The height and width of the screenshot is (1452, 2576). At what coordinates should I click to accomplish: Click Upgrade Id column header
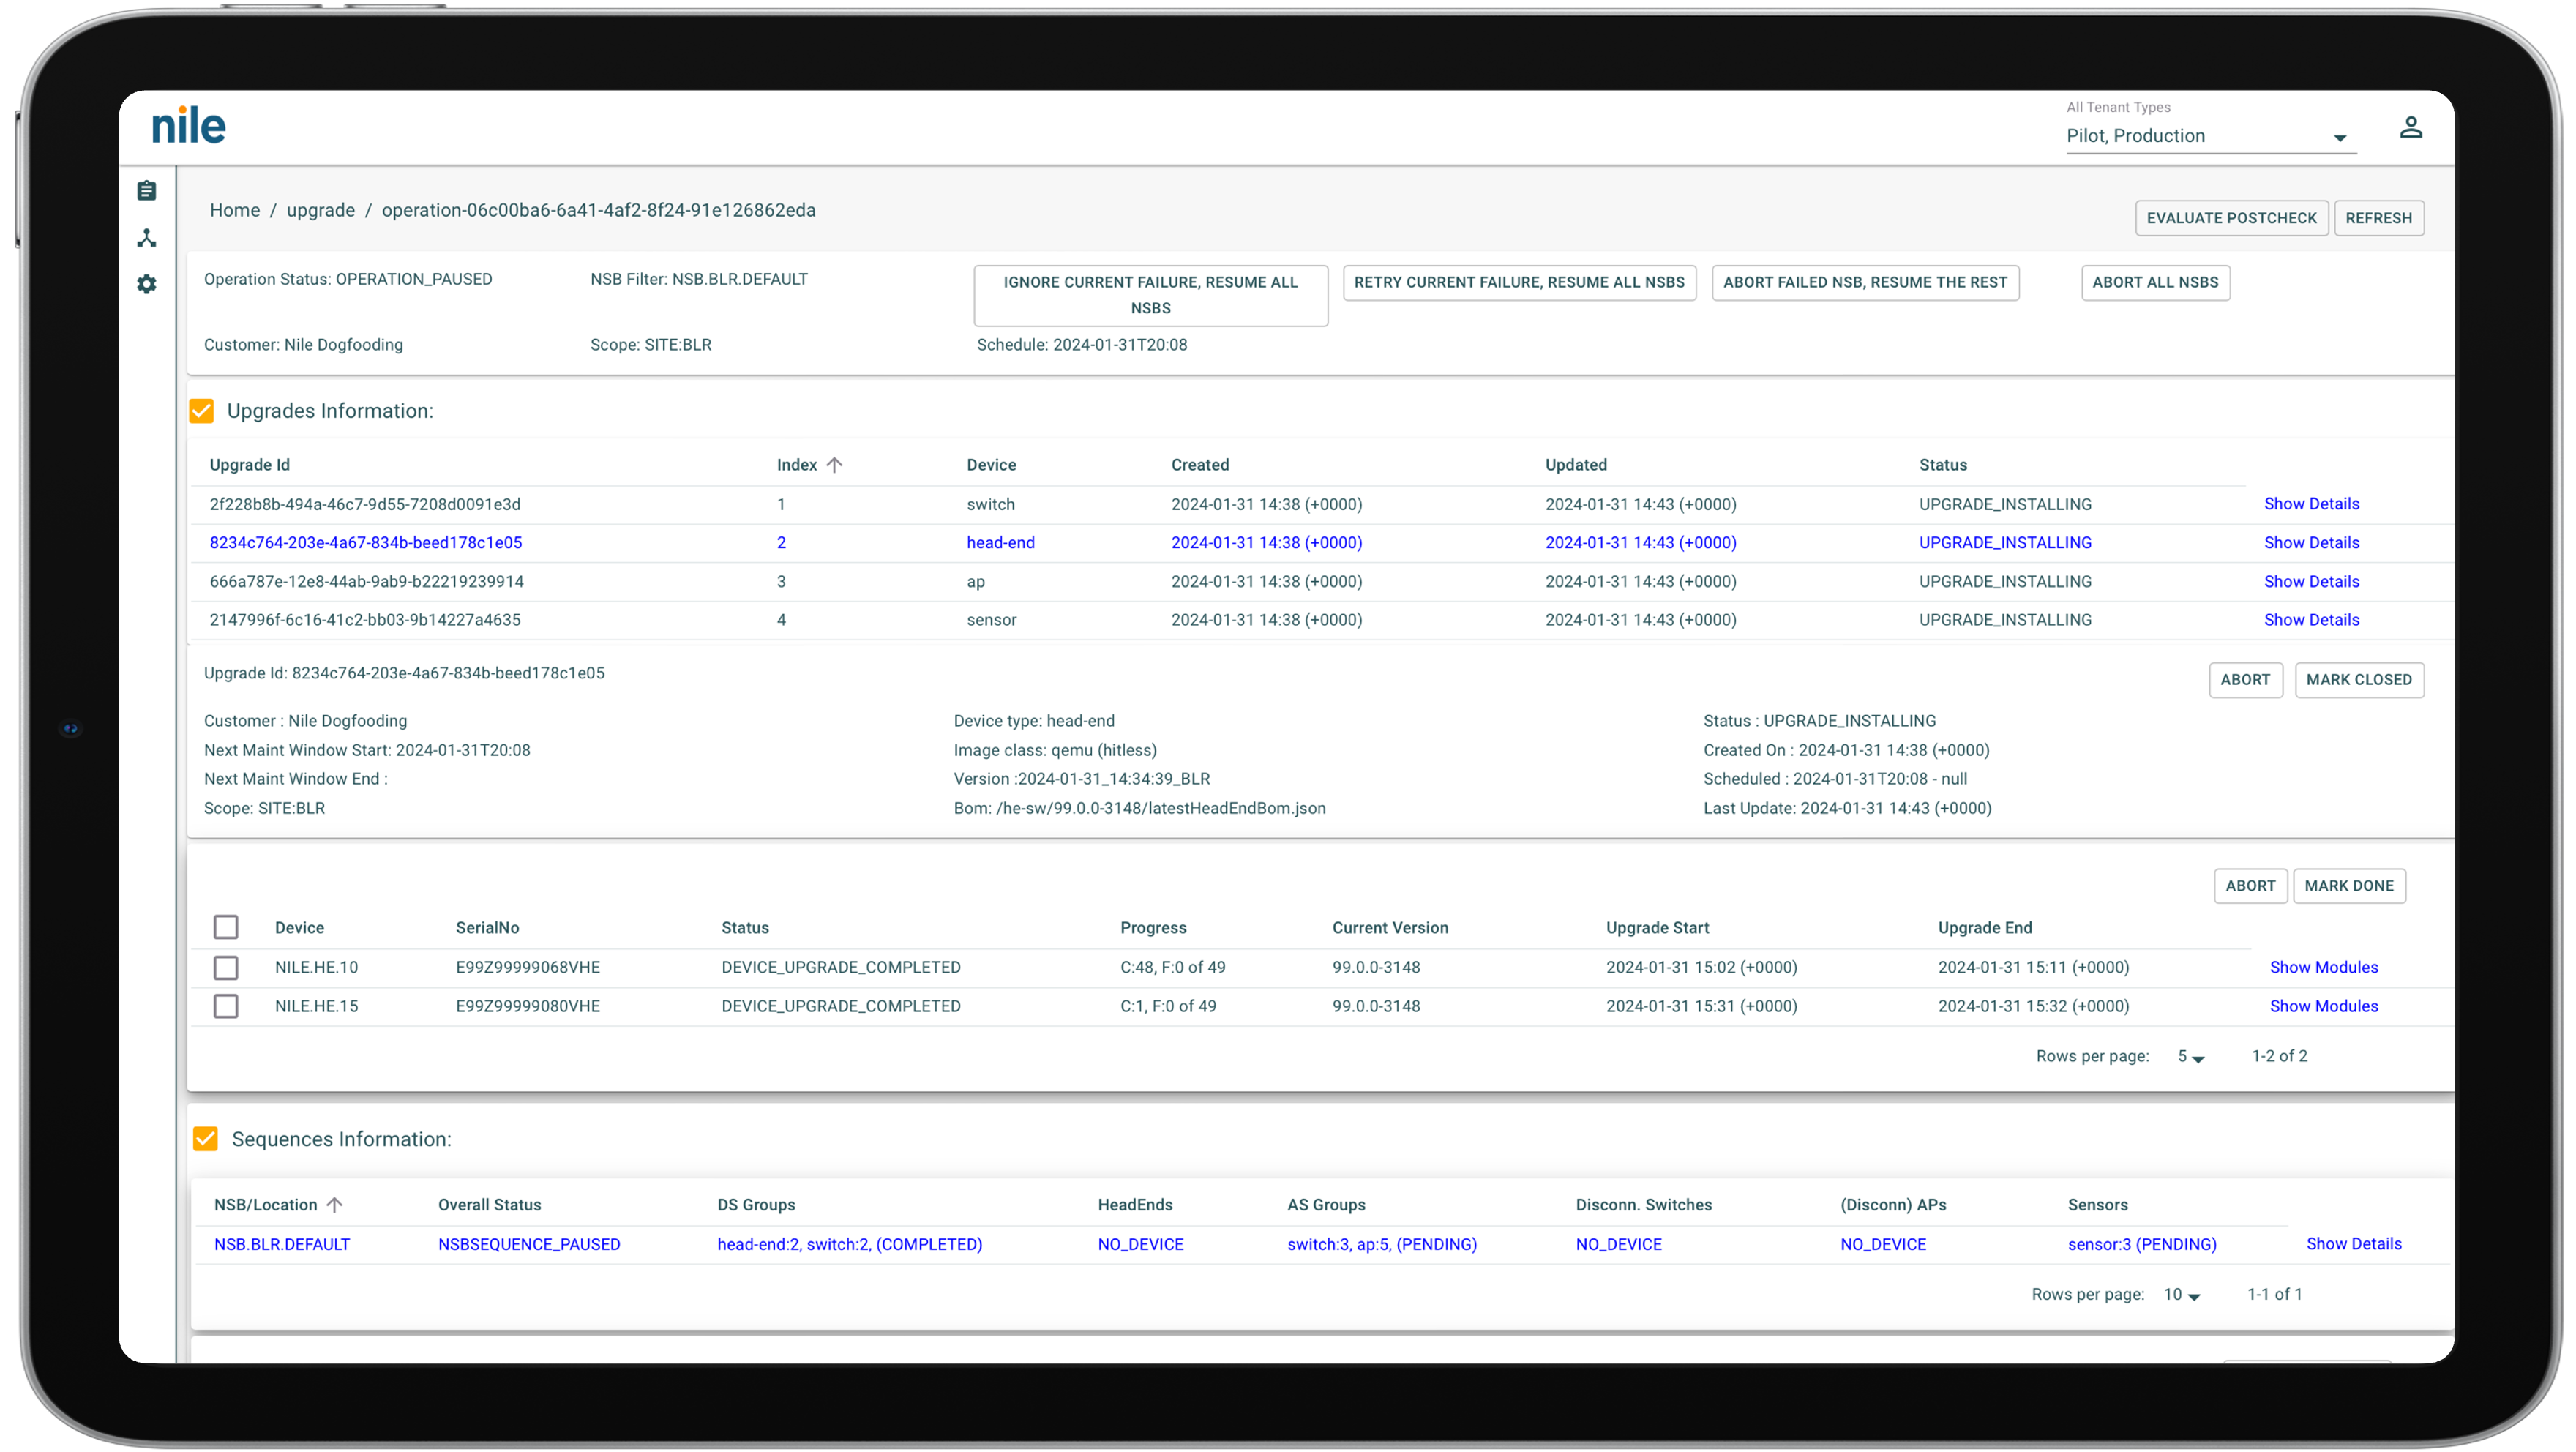pyautogui.click(x=250, y=465)
